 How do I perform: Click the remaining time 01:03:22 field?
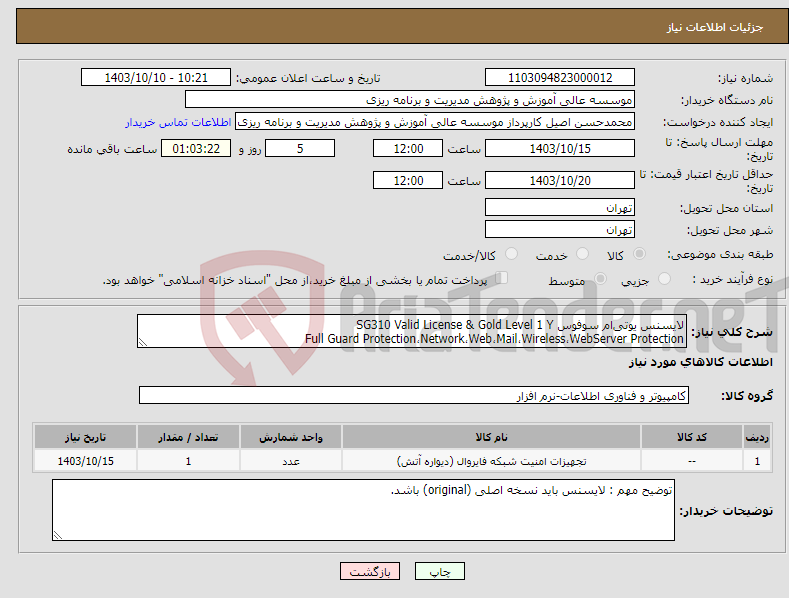196,148
